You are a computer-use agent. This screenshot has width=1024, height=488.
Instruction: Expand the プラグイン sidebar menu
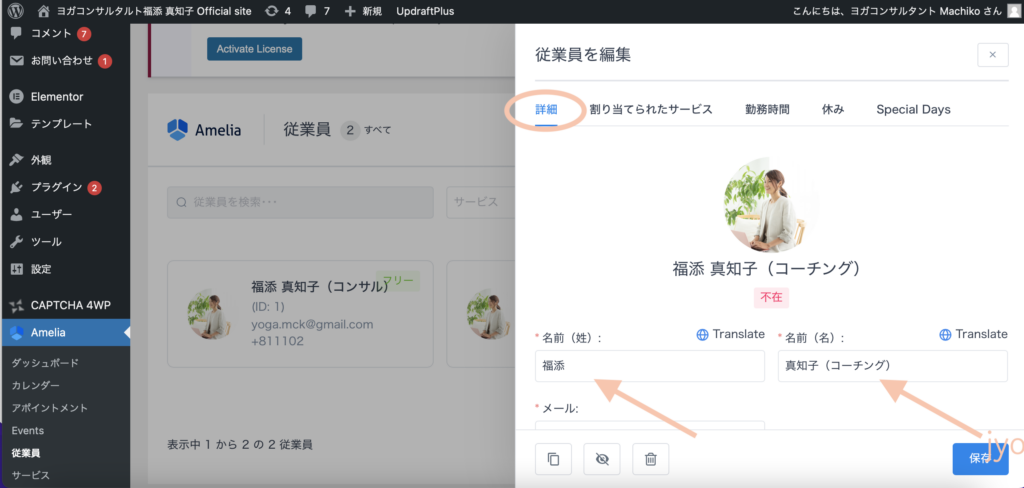tap(56, 187)
